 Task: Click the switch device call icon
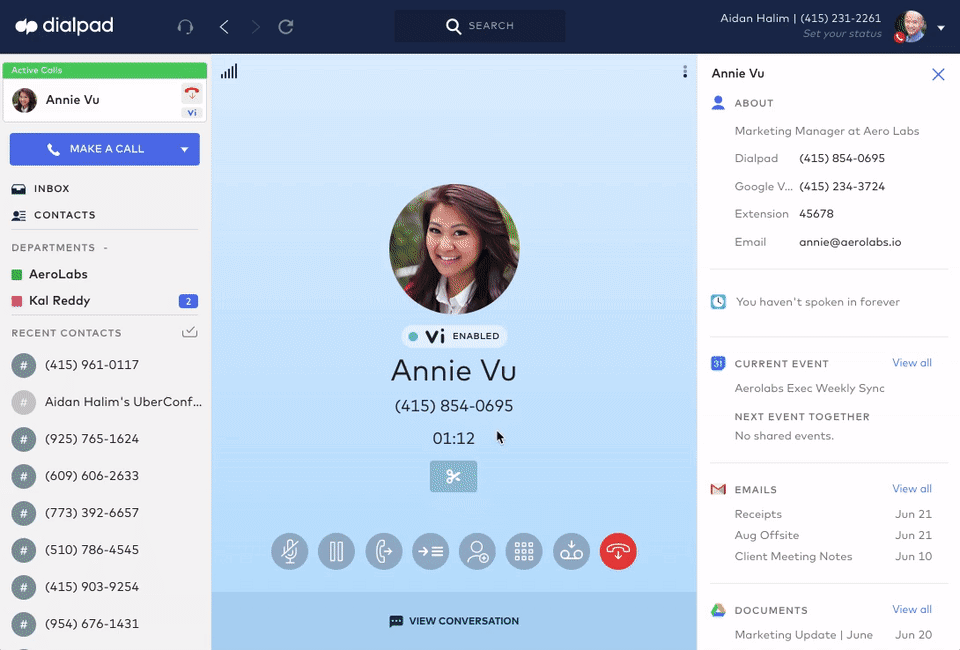[x=383, y=551]
